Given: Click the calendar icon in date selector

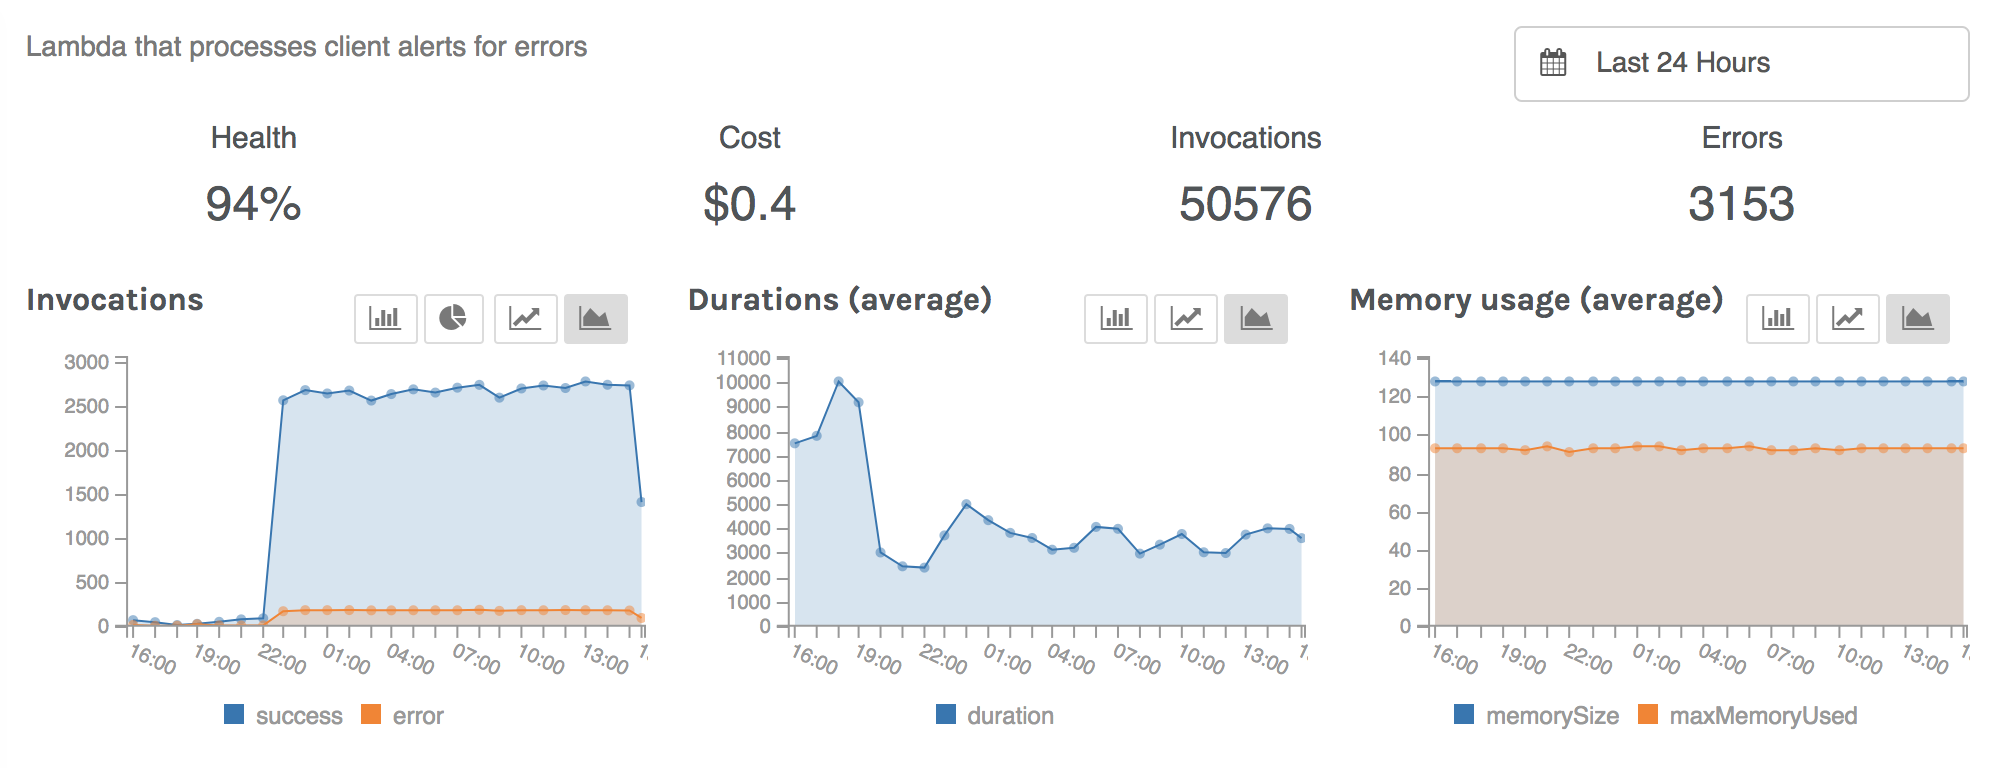Looking at the screenshot, I should tap(1553, 63).
